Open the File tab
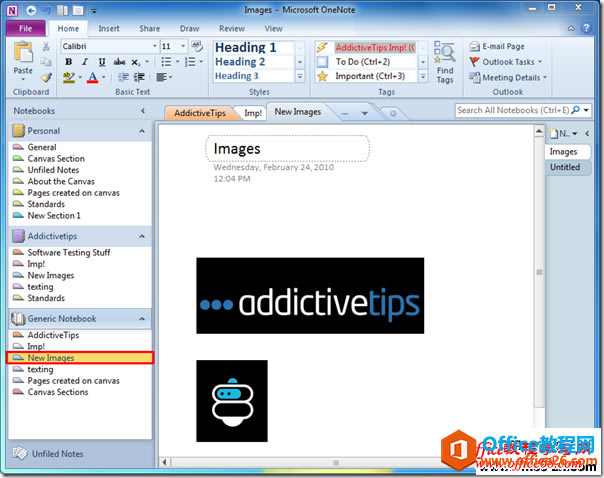604x478 pixels. pyautogui.click(x=25, y=29)
